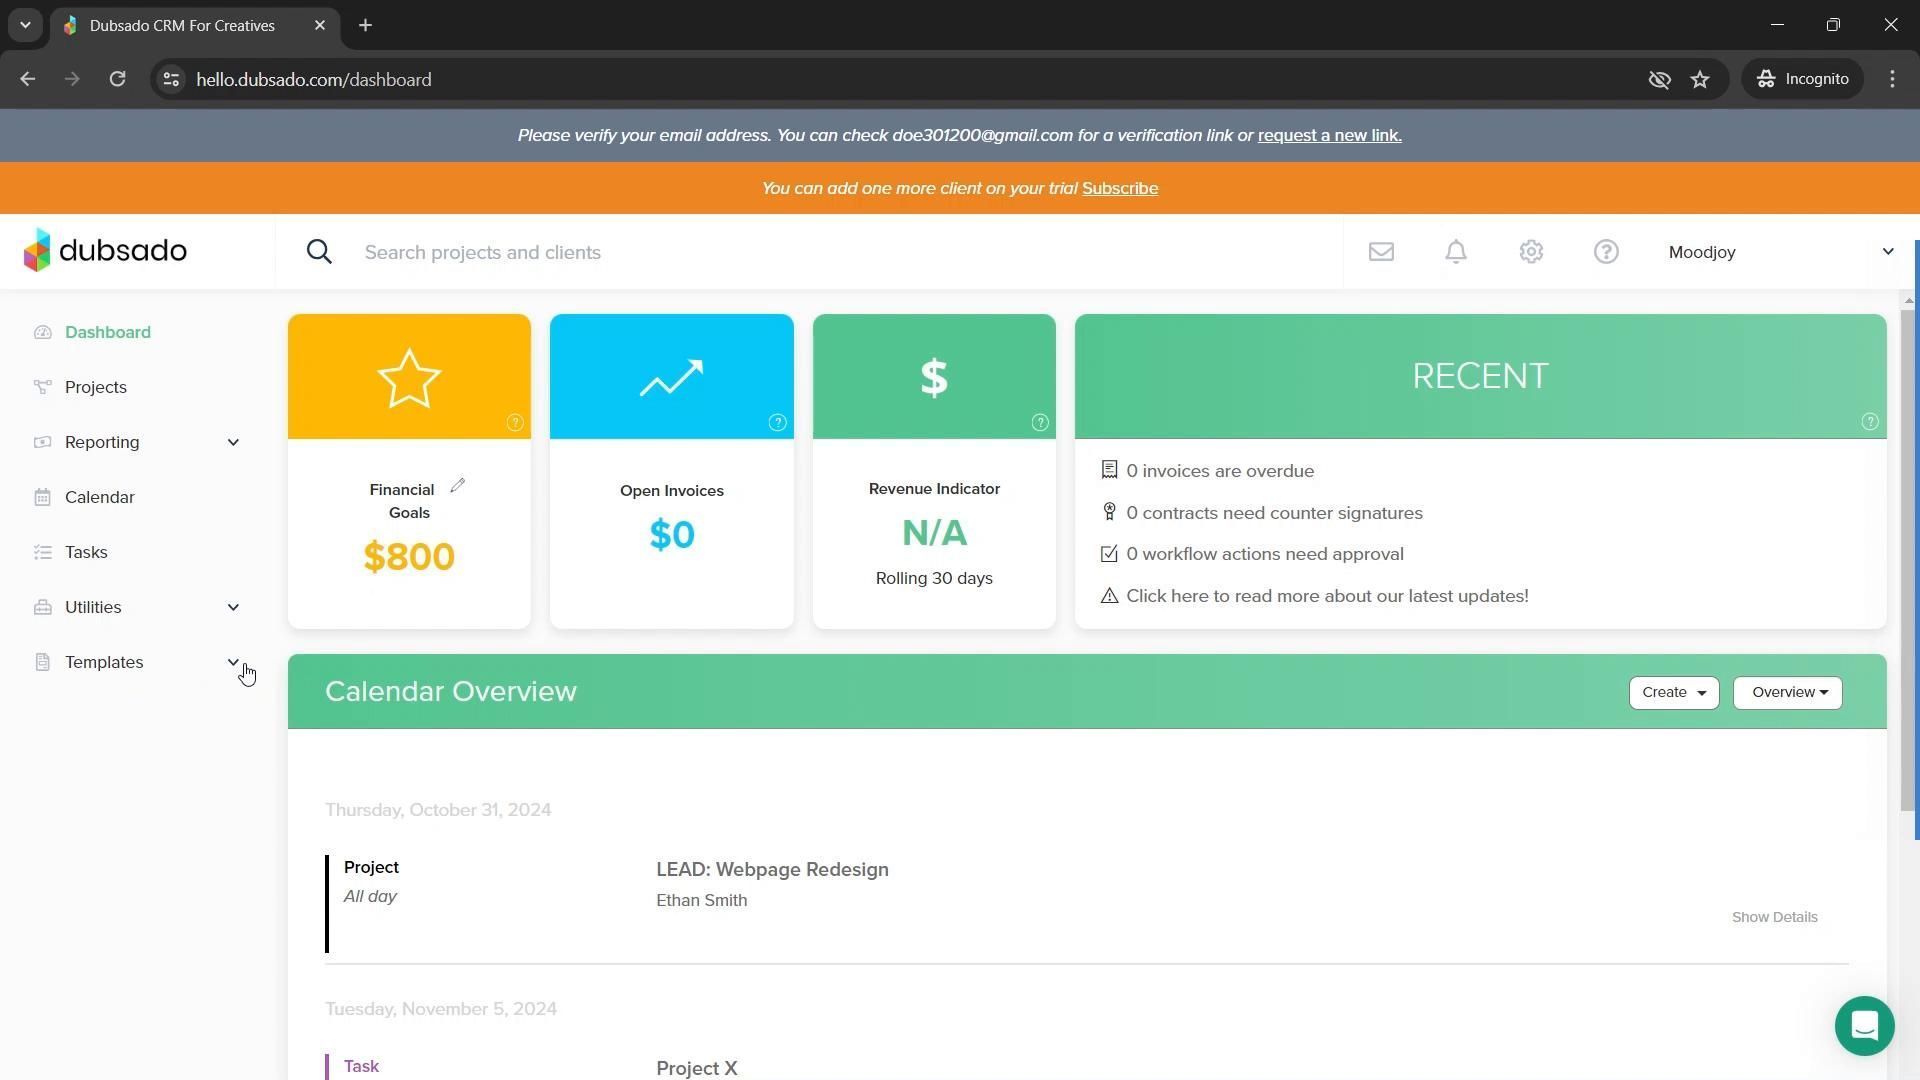Expand the Utilities sidebar section
This screenshot has height=1080, width=1920.
pos(233,607)
